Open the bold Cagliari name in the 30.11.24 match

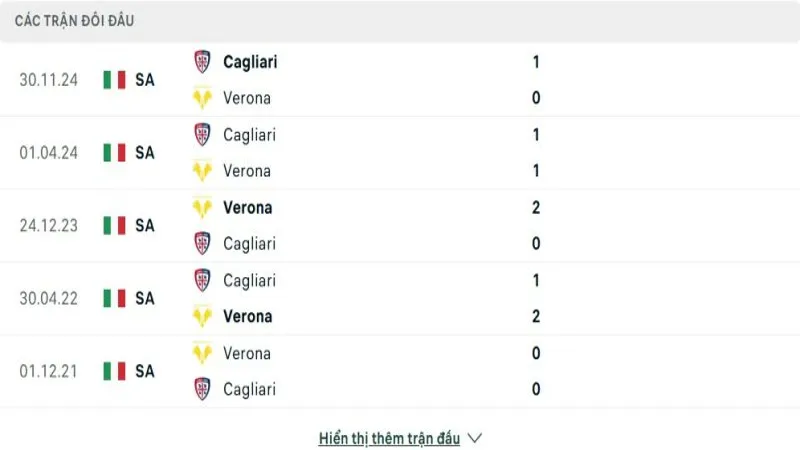pos(250,62)
